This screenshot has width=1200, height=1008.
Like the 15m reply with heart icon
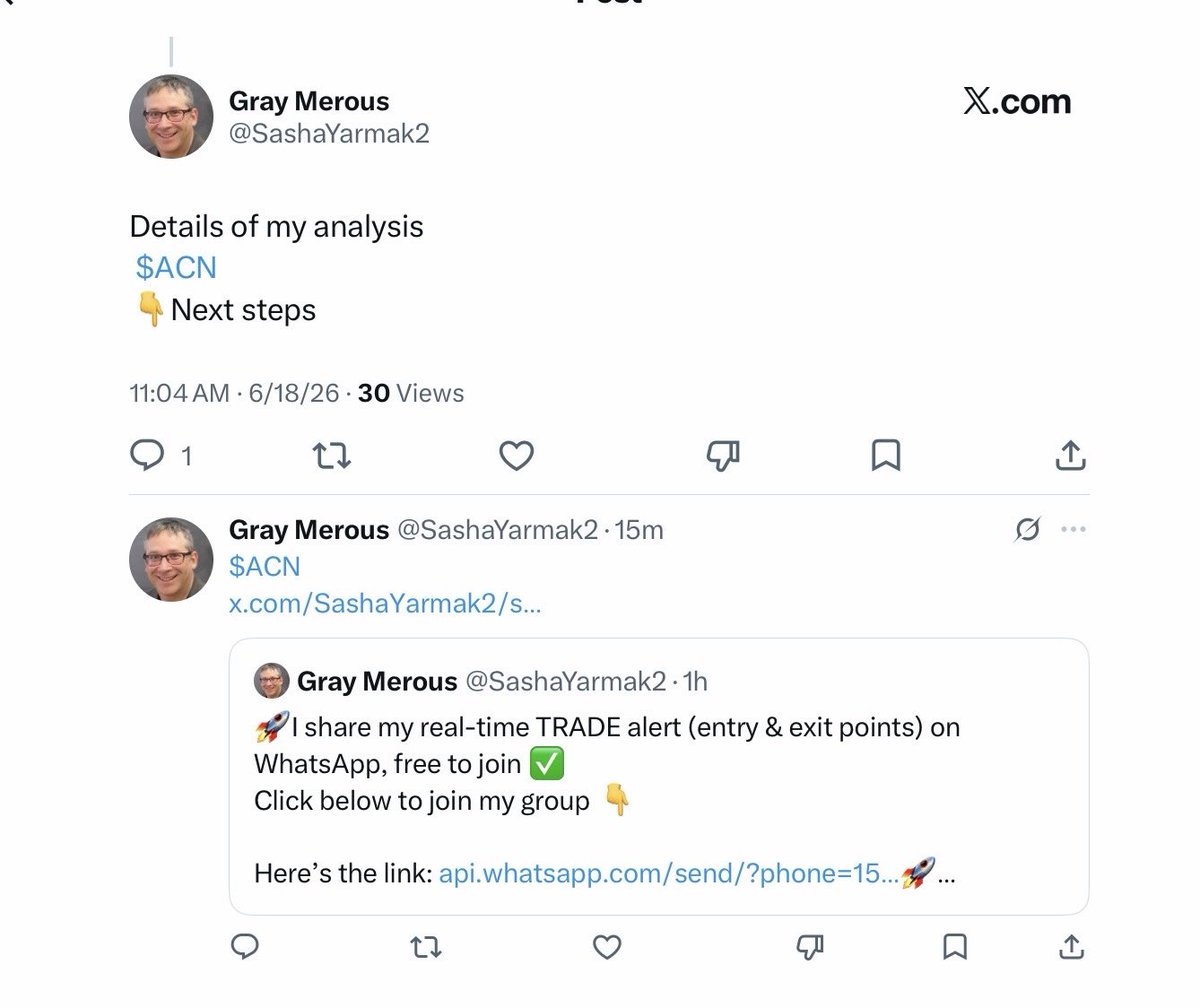(x=607, y=945)
